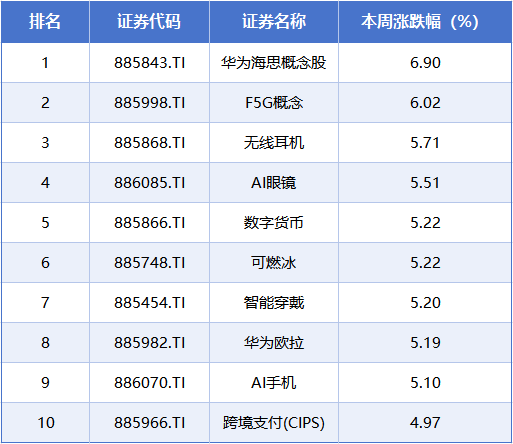Click the 证券代码 column header
The image size is (513, 444).
pos(149,22)
